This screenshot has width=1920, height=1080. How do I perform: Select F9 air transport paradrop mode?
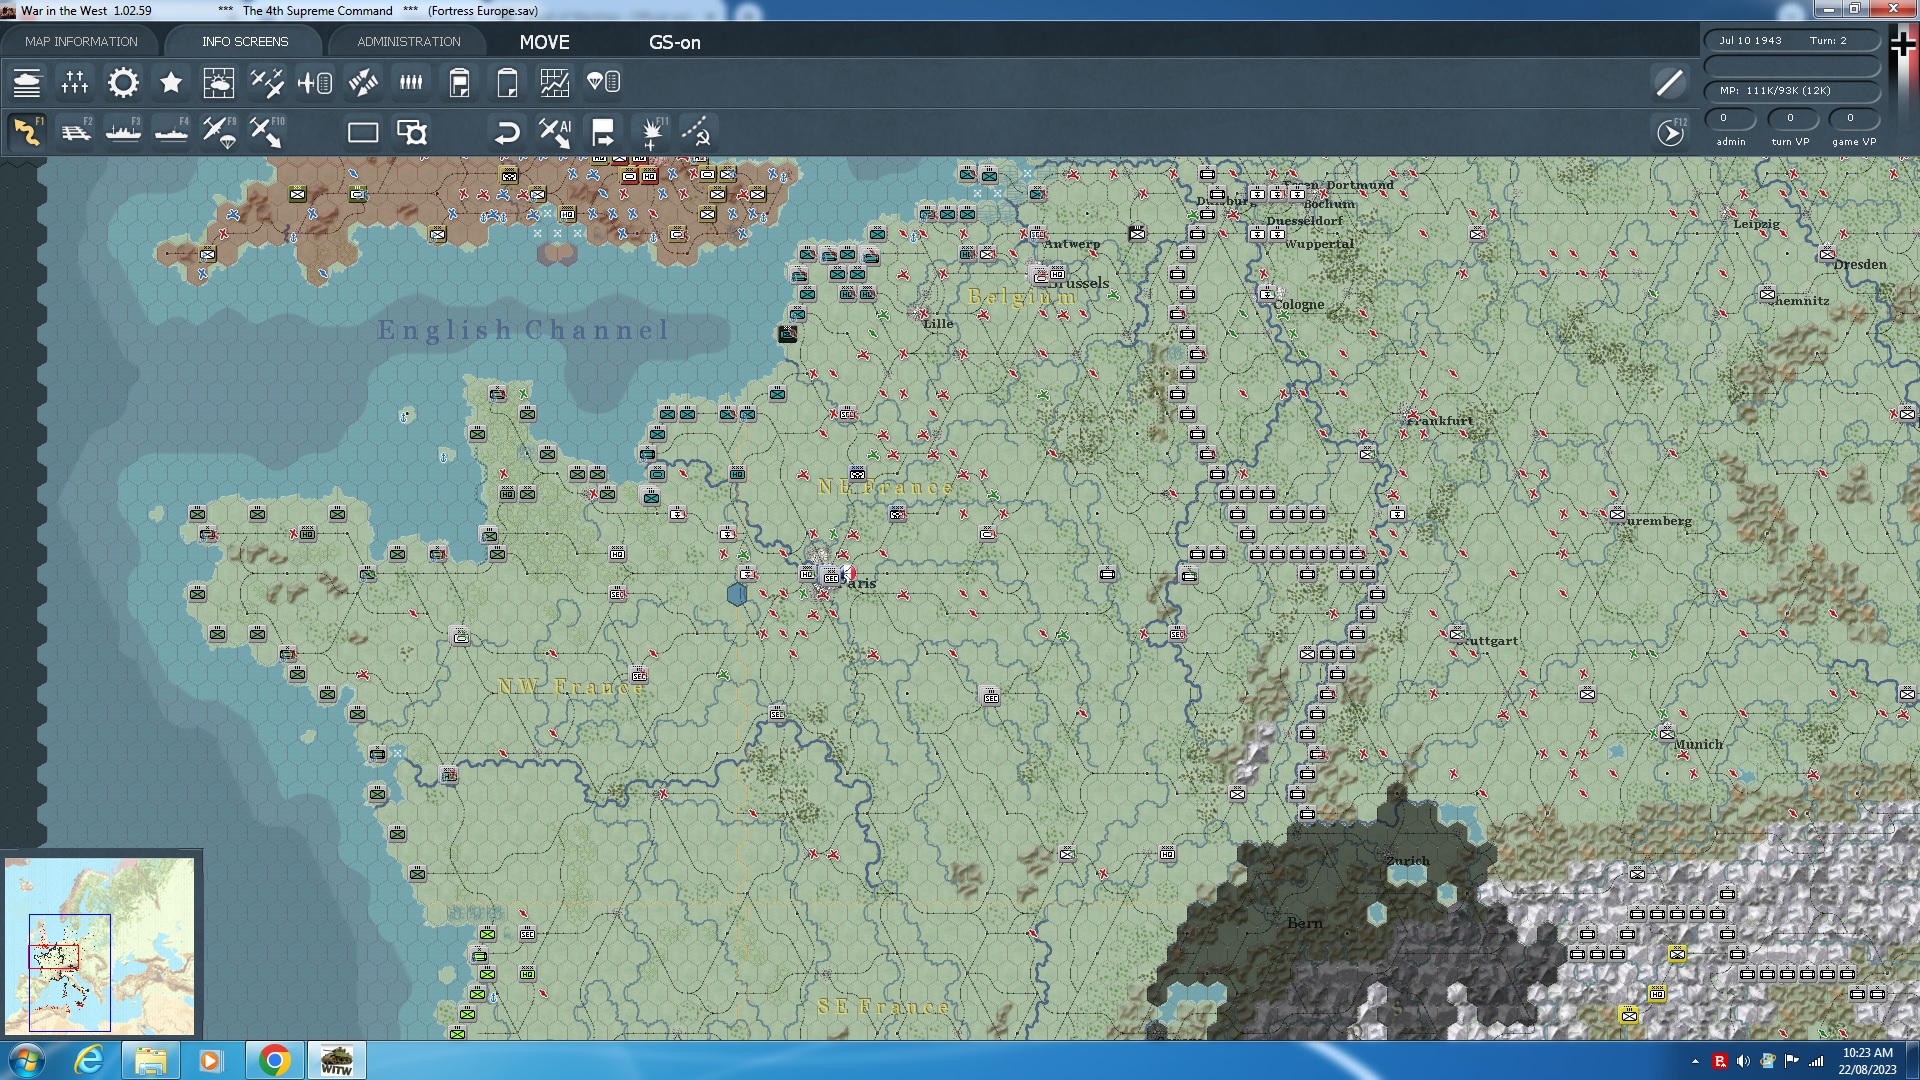click(x=219, y=132)
